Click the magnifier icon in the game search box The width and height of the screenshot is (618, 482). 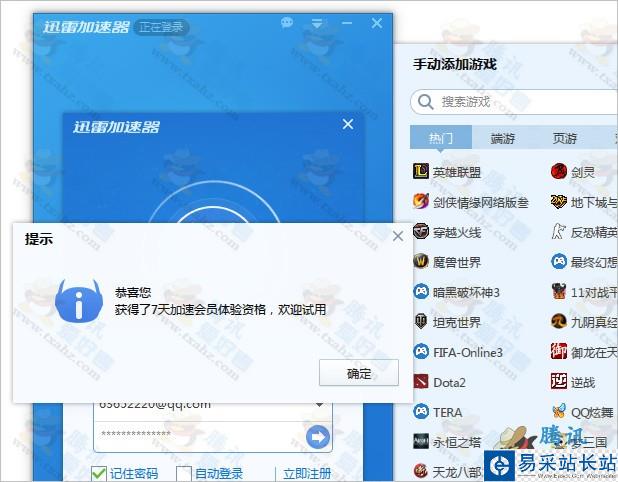(426, 102)
